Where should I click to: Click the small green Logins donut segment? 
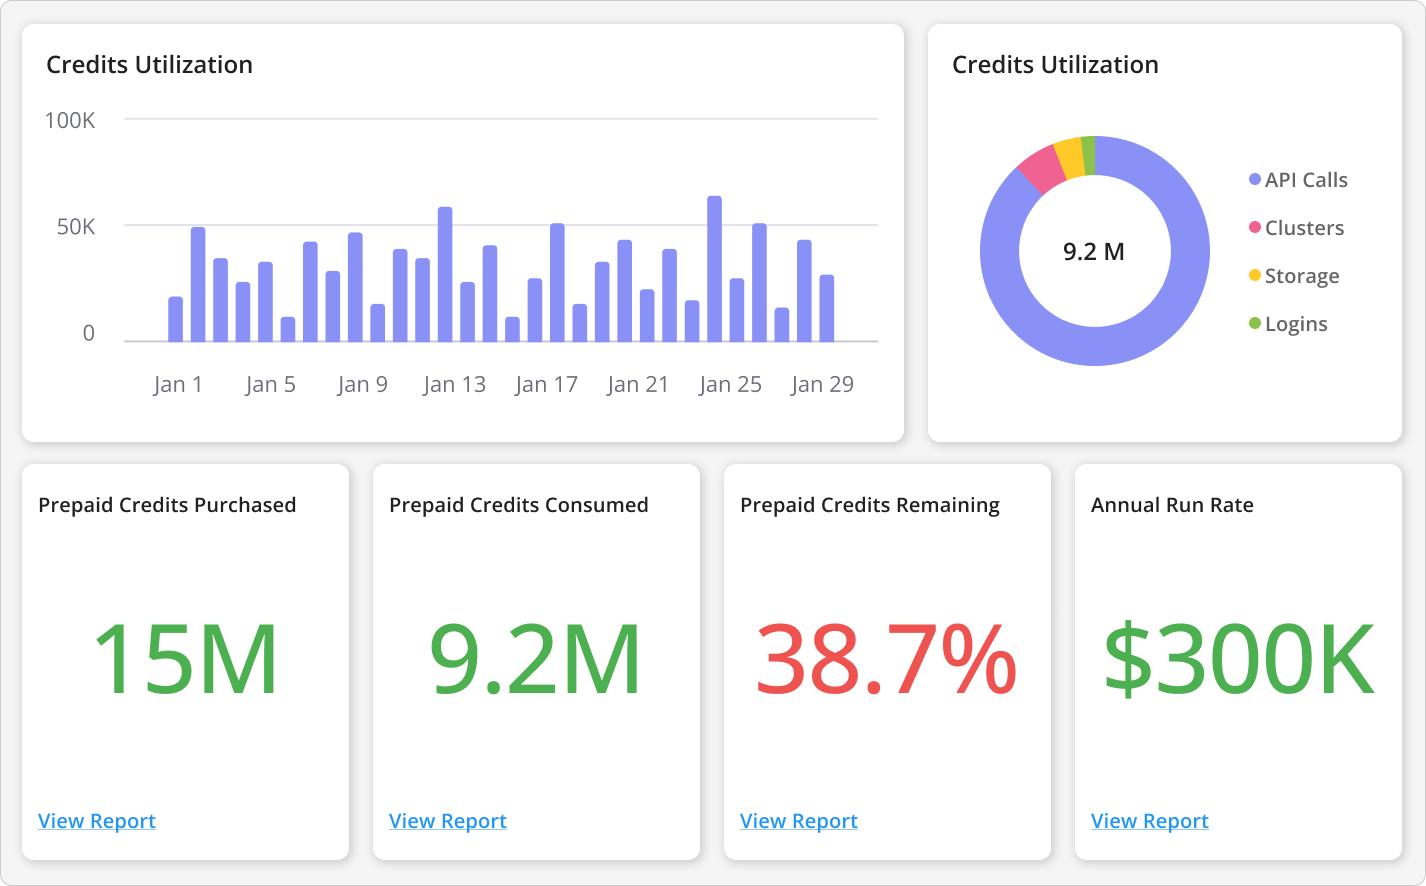tap(1088, 155)
